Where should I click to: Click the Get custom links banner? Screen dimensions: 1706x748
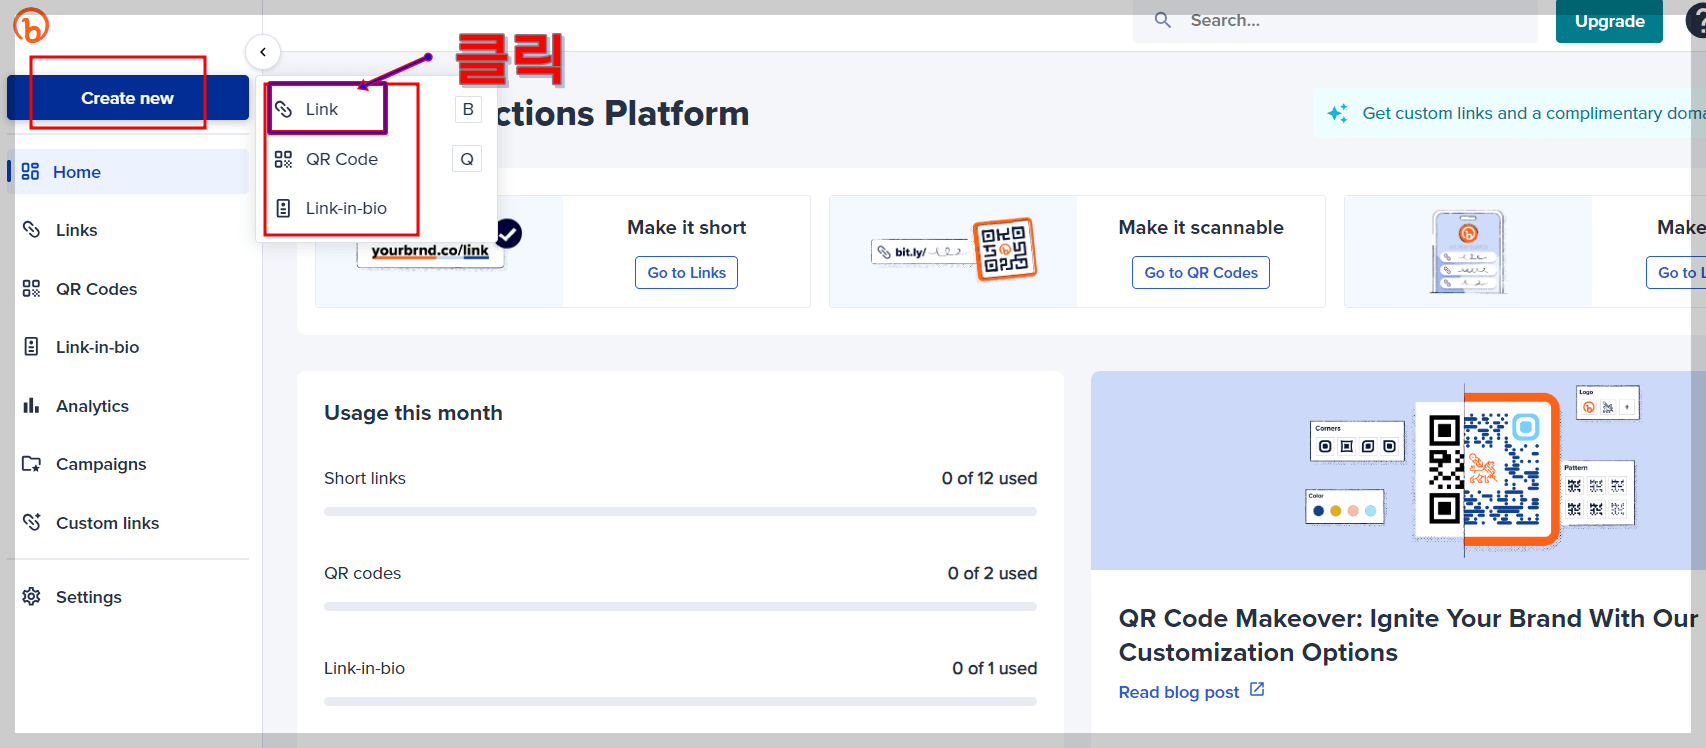tap(1510, 113)
